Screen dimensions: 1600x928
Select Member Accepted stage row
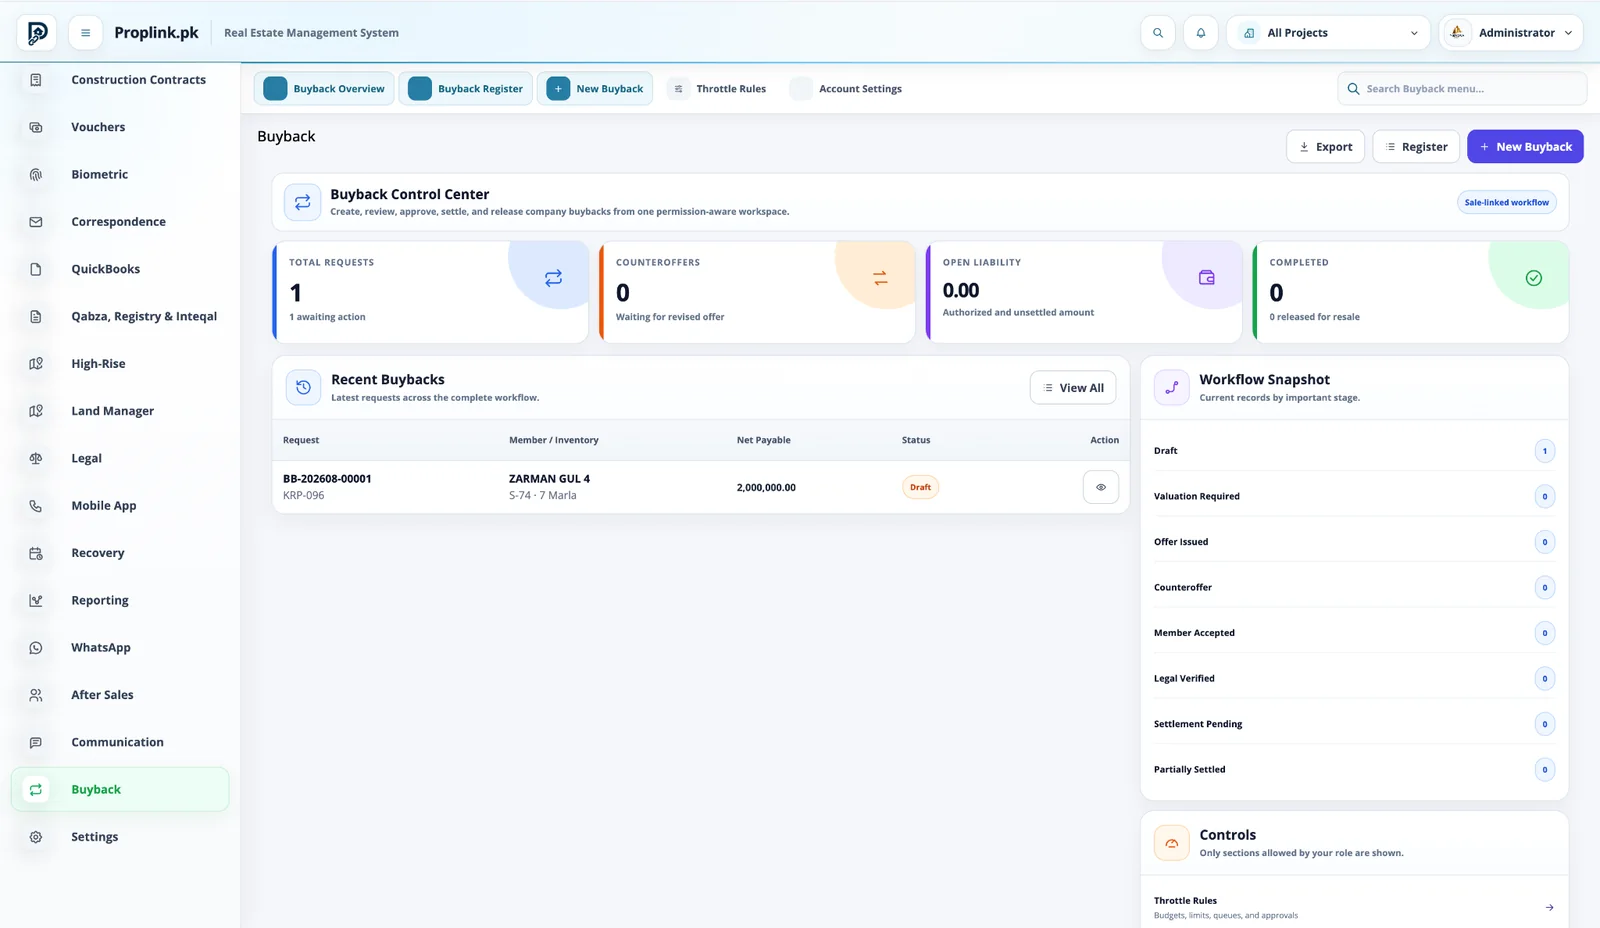(x=1354, y=633)
